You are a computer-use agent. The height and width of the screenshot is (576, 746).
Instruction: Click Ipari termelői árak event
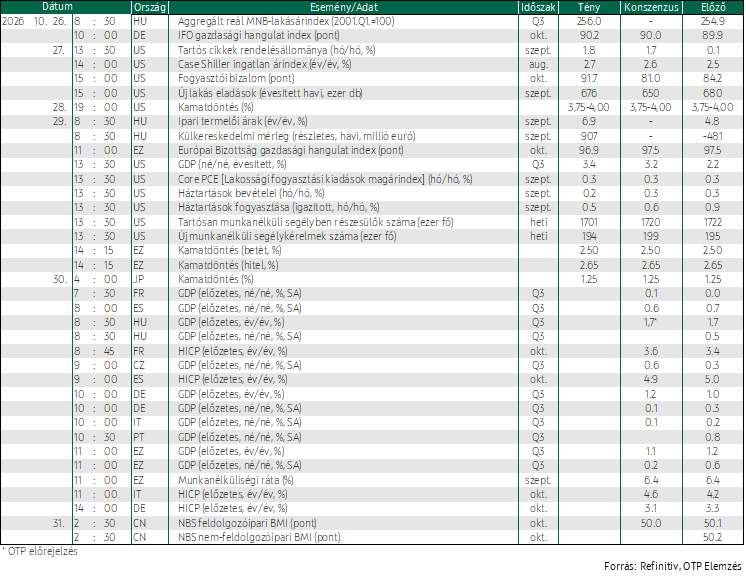243,121
